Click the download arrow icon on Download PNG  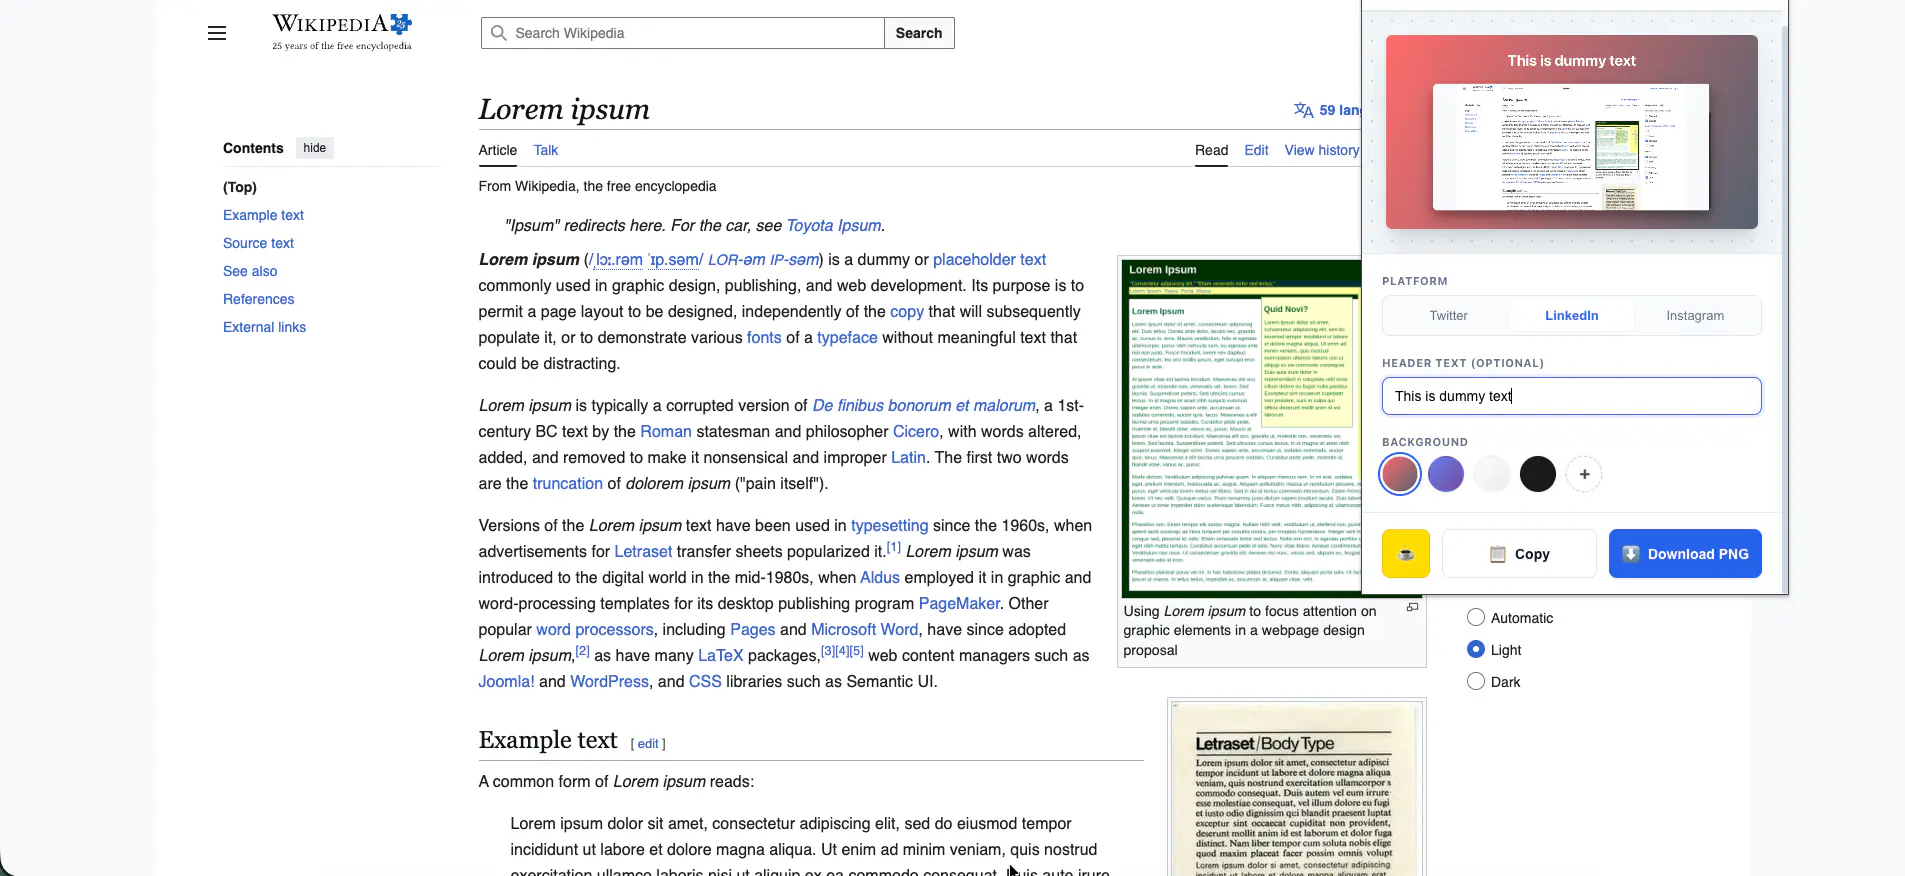pyautogui.click(x=1630, y=554)
